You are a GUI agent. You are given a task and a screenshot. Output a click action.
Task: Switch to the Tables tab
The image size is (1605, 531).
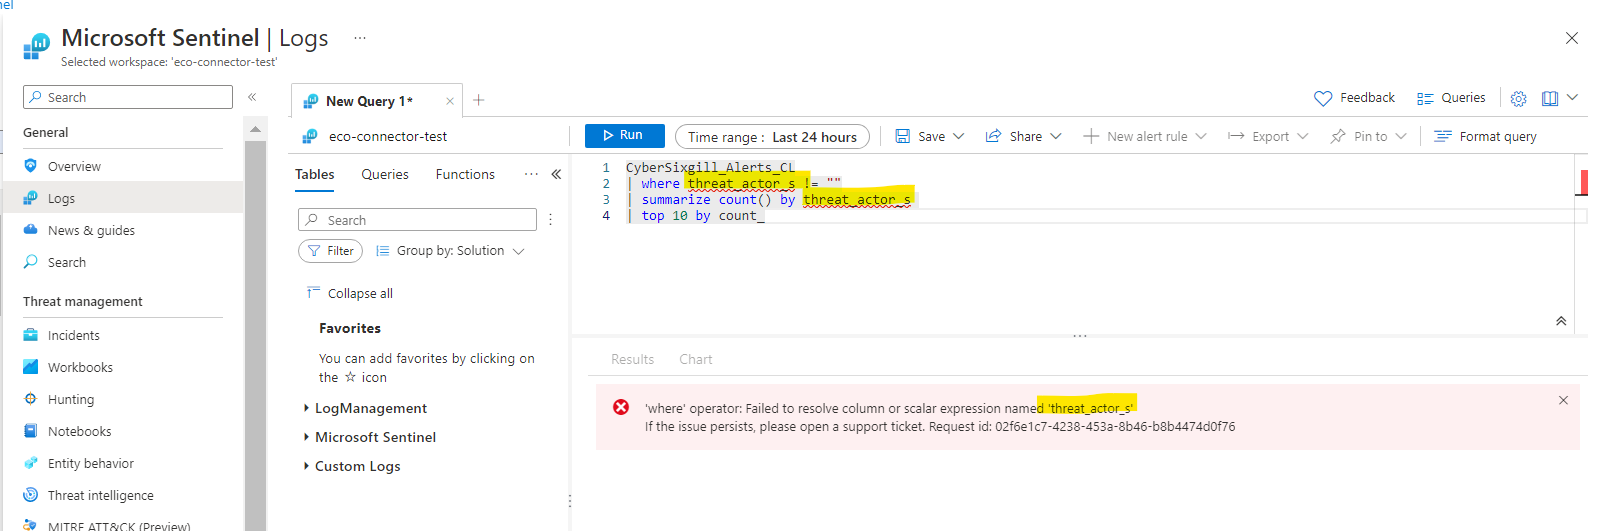[315, 174]
